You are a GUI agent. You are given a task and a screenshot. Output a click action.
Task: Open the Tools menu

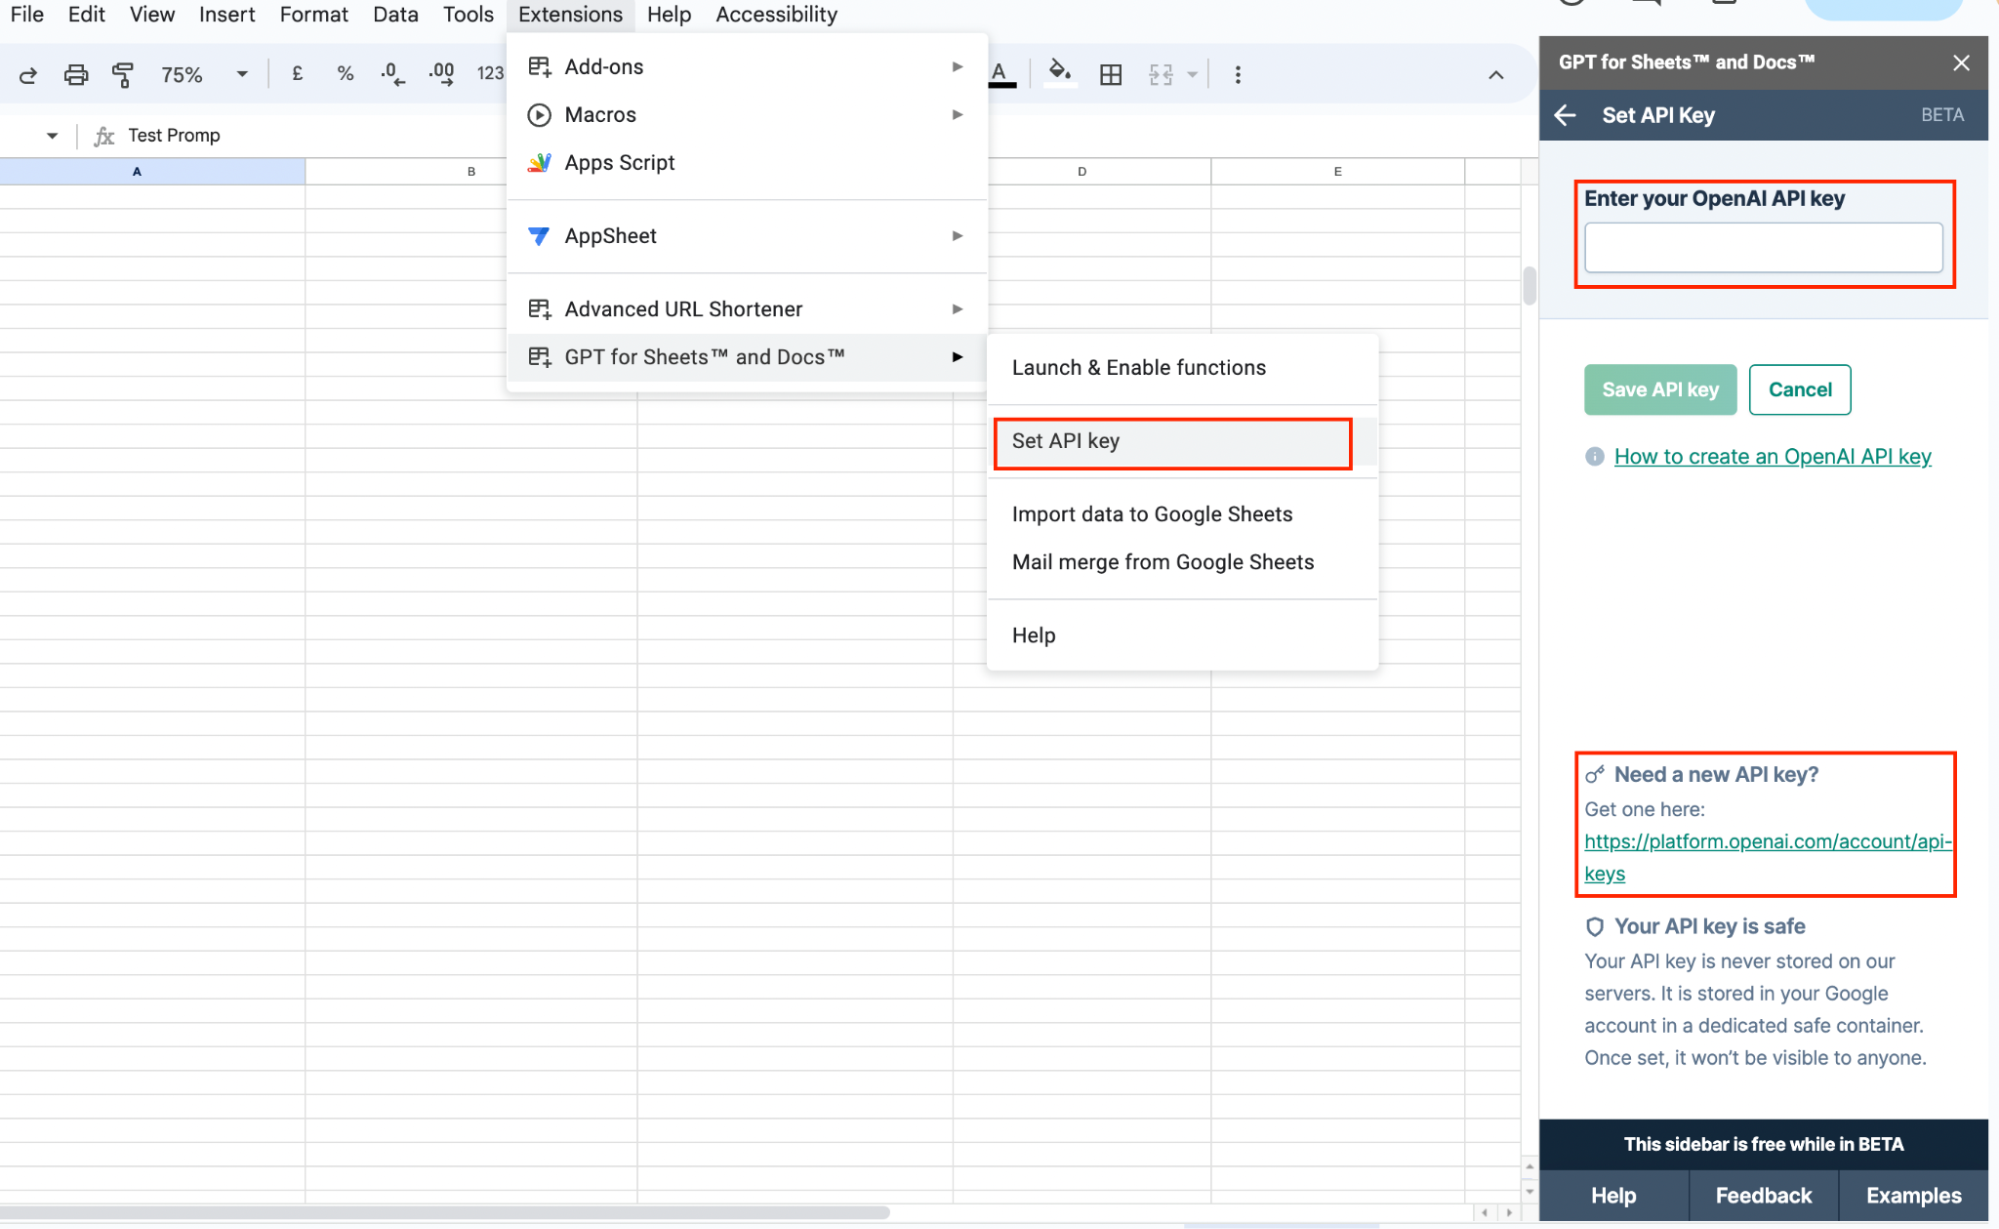[x=468, y=15]
